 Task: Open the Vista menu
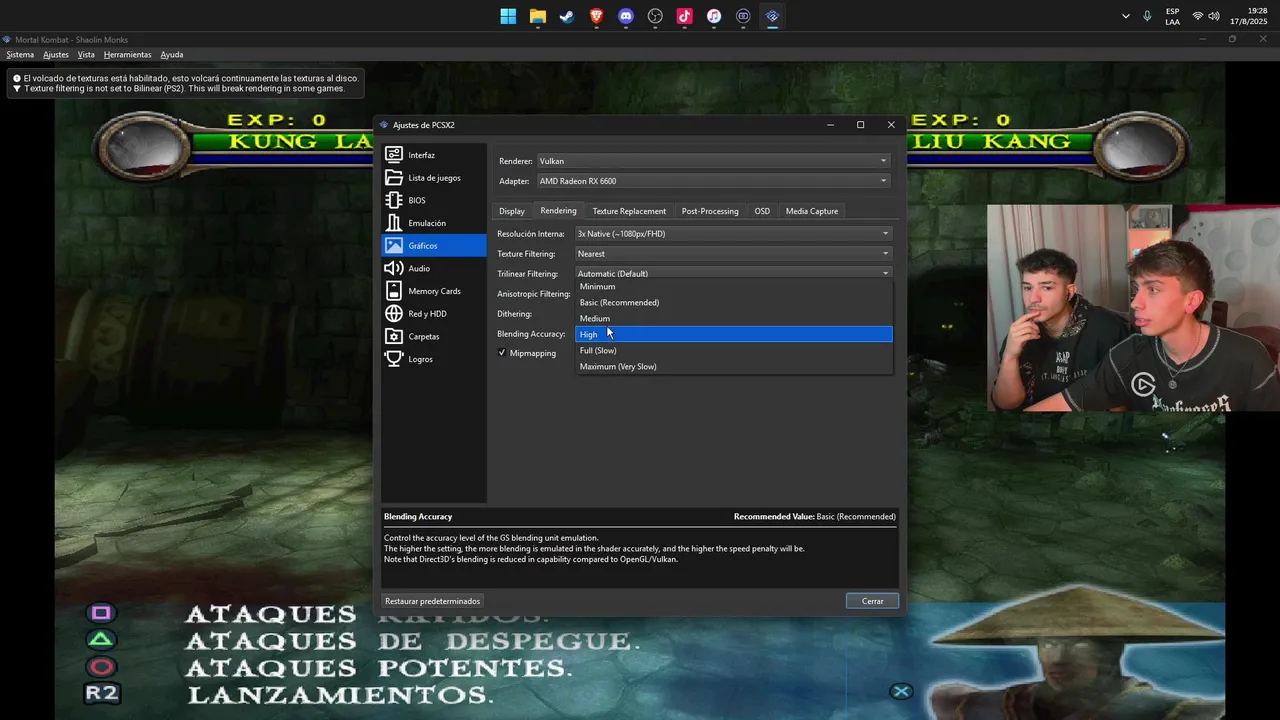point(86,55)
